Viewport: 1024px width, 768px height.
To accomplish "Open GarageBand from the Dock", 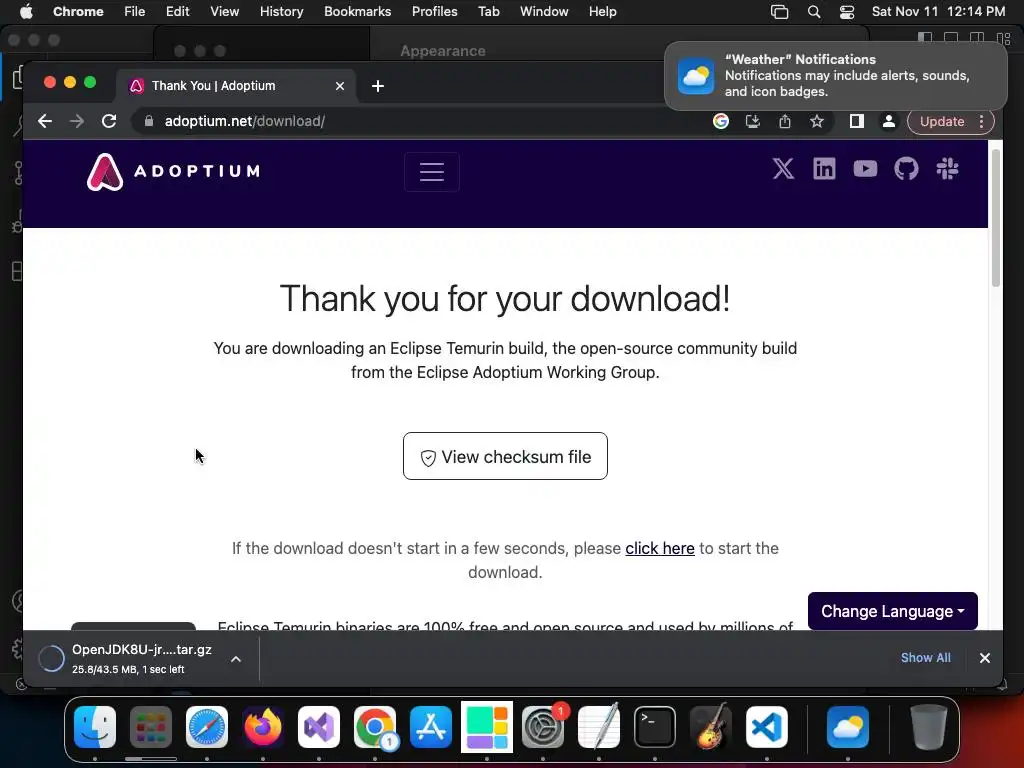I will [x=711, y=727].
